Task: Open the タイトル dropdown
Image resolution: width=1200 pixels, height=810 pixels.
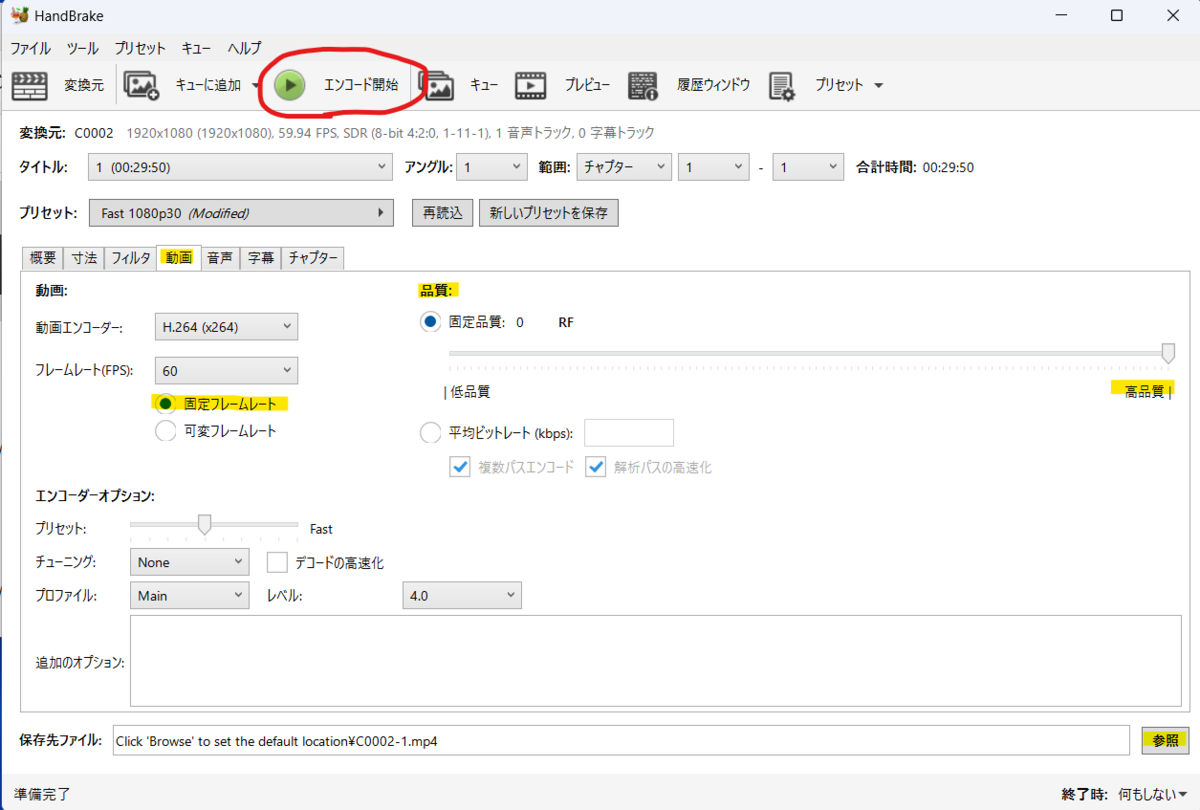Action: [x=239, y=167]
